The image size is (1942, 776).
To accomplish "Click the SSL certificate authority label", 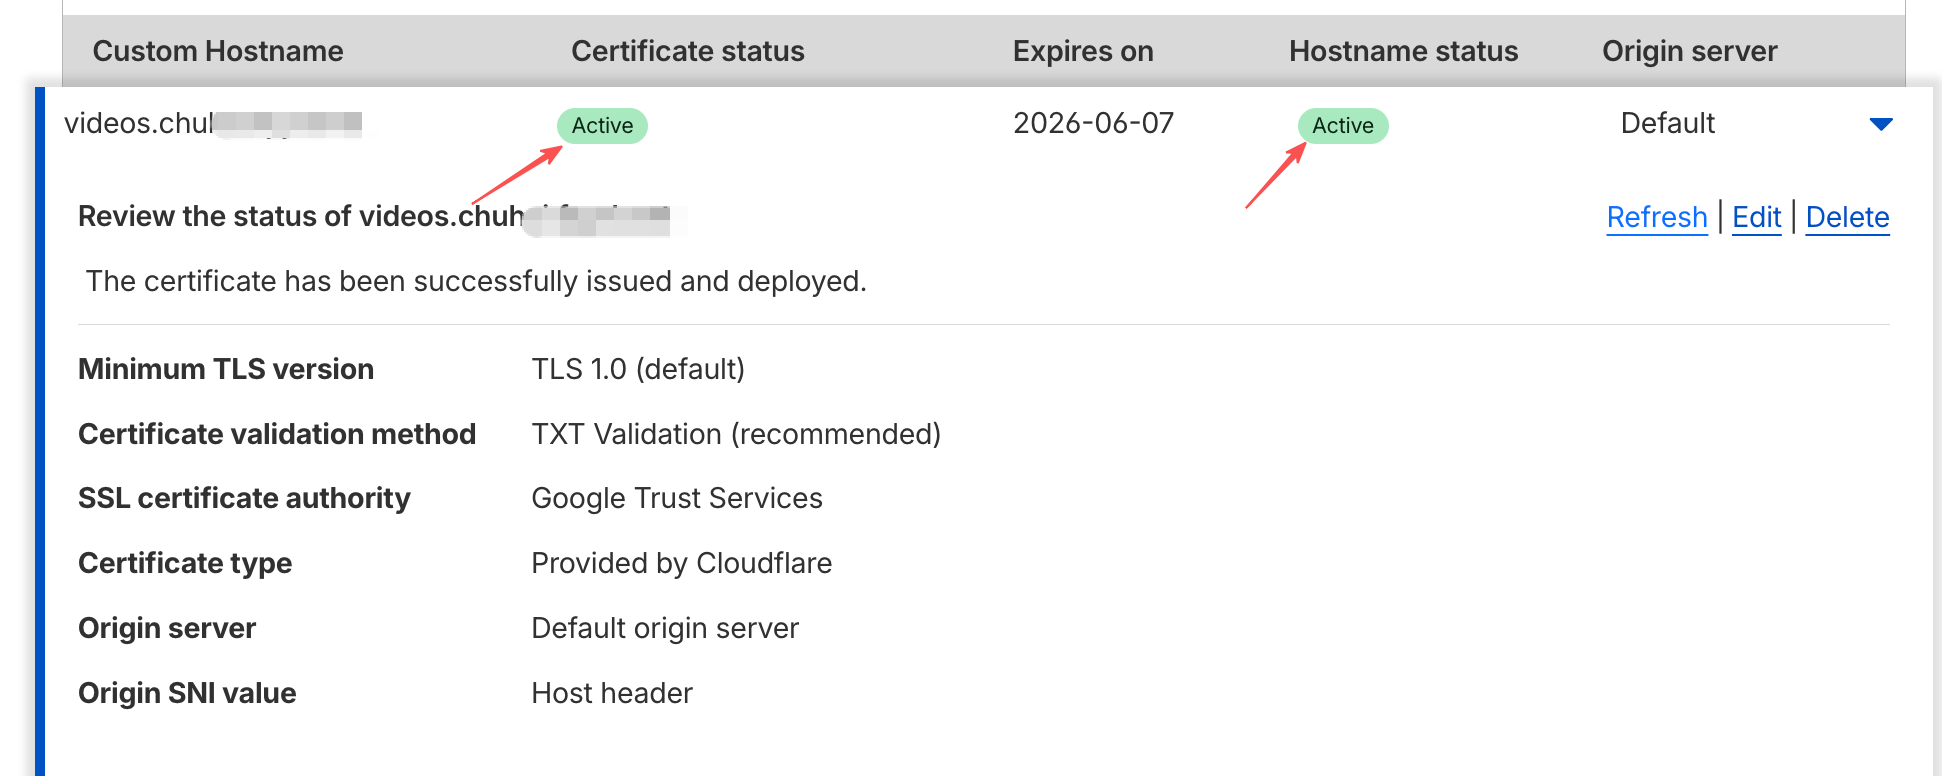I will pyautogui.click(x=244, y=498).
